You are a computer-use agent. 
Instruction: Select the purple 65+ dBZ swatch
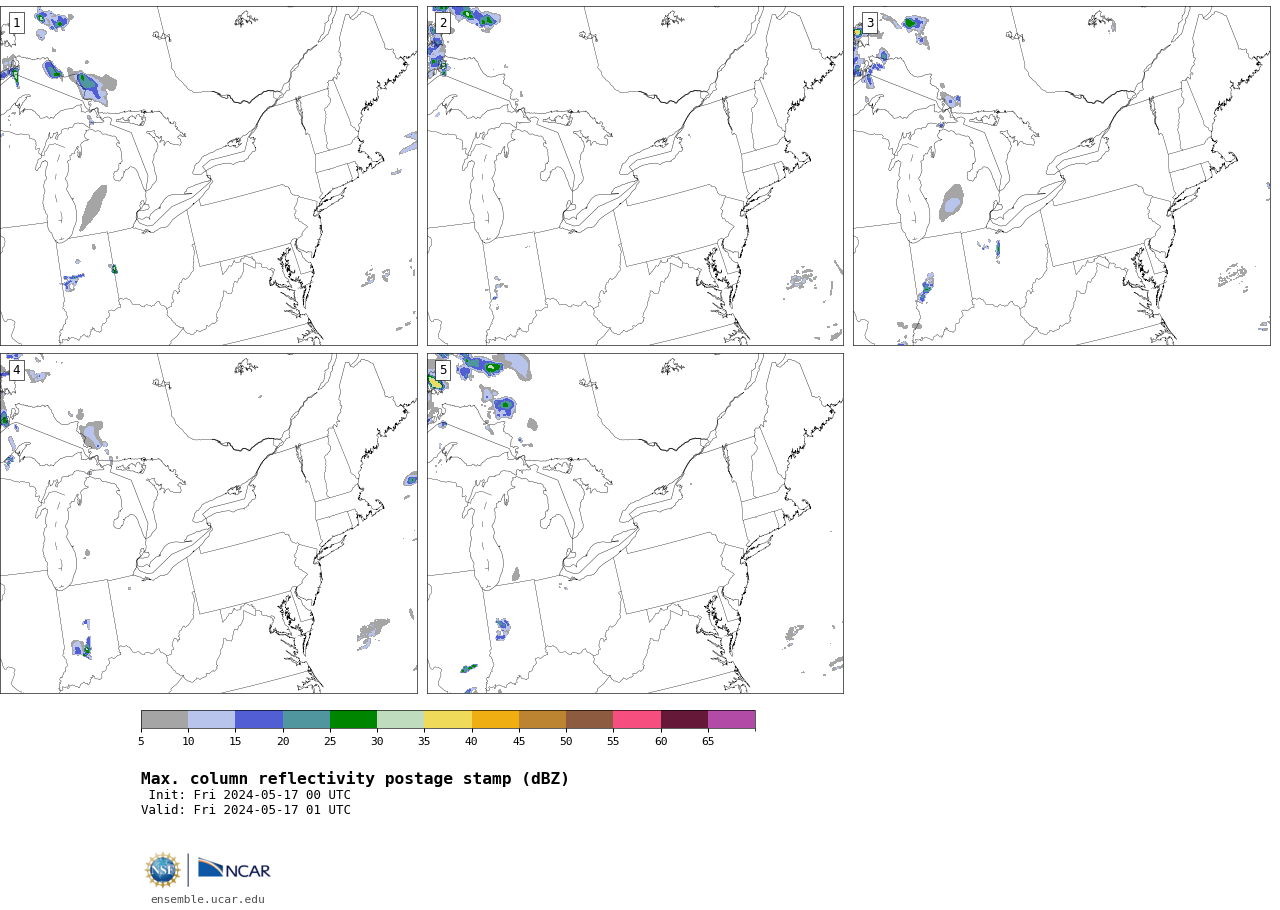coord(731,720)
